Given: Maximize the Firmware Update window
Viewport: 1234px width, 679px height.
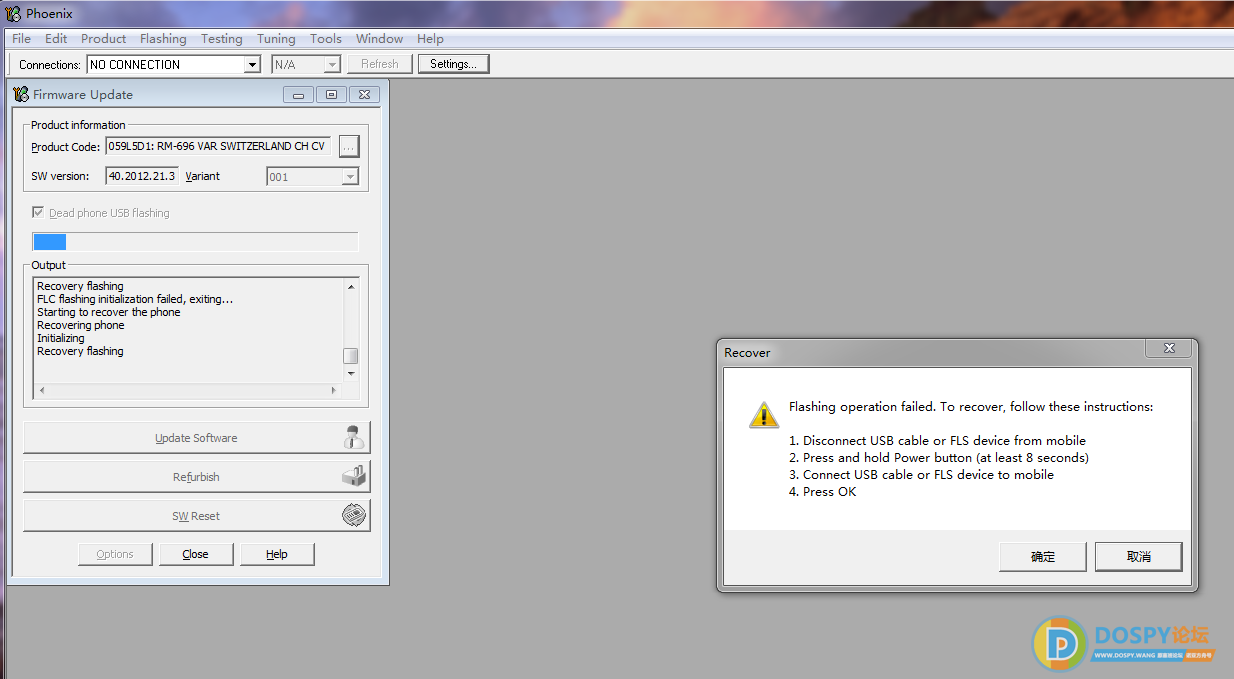Looking at the screenshot, I should pyautogui.click(x=331, y=95).
